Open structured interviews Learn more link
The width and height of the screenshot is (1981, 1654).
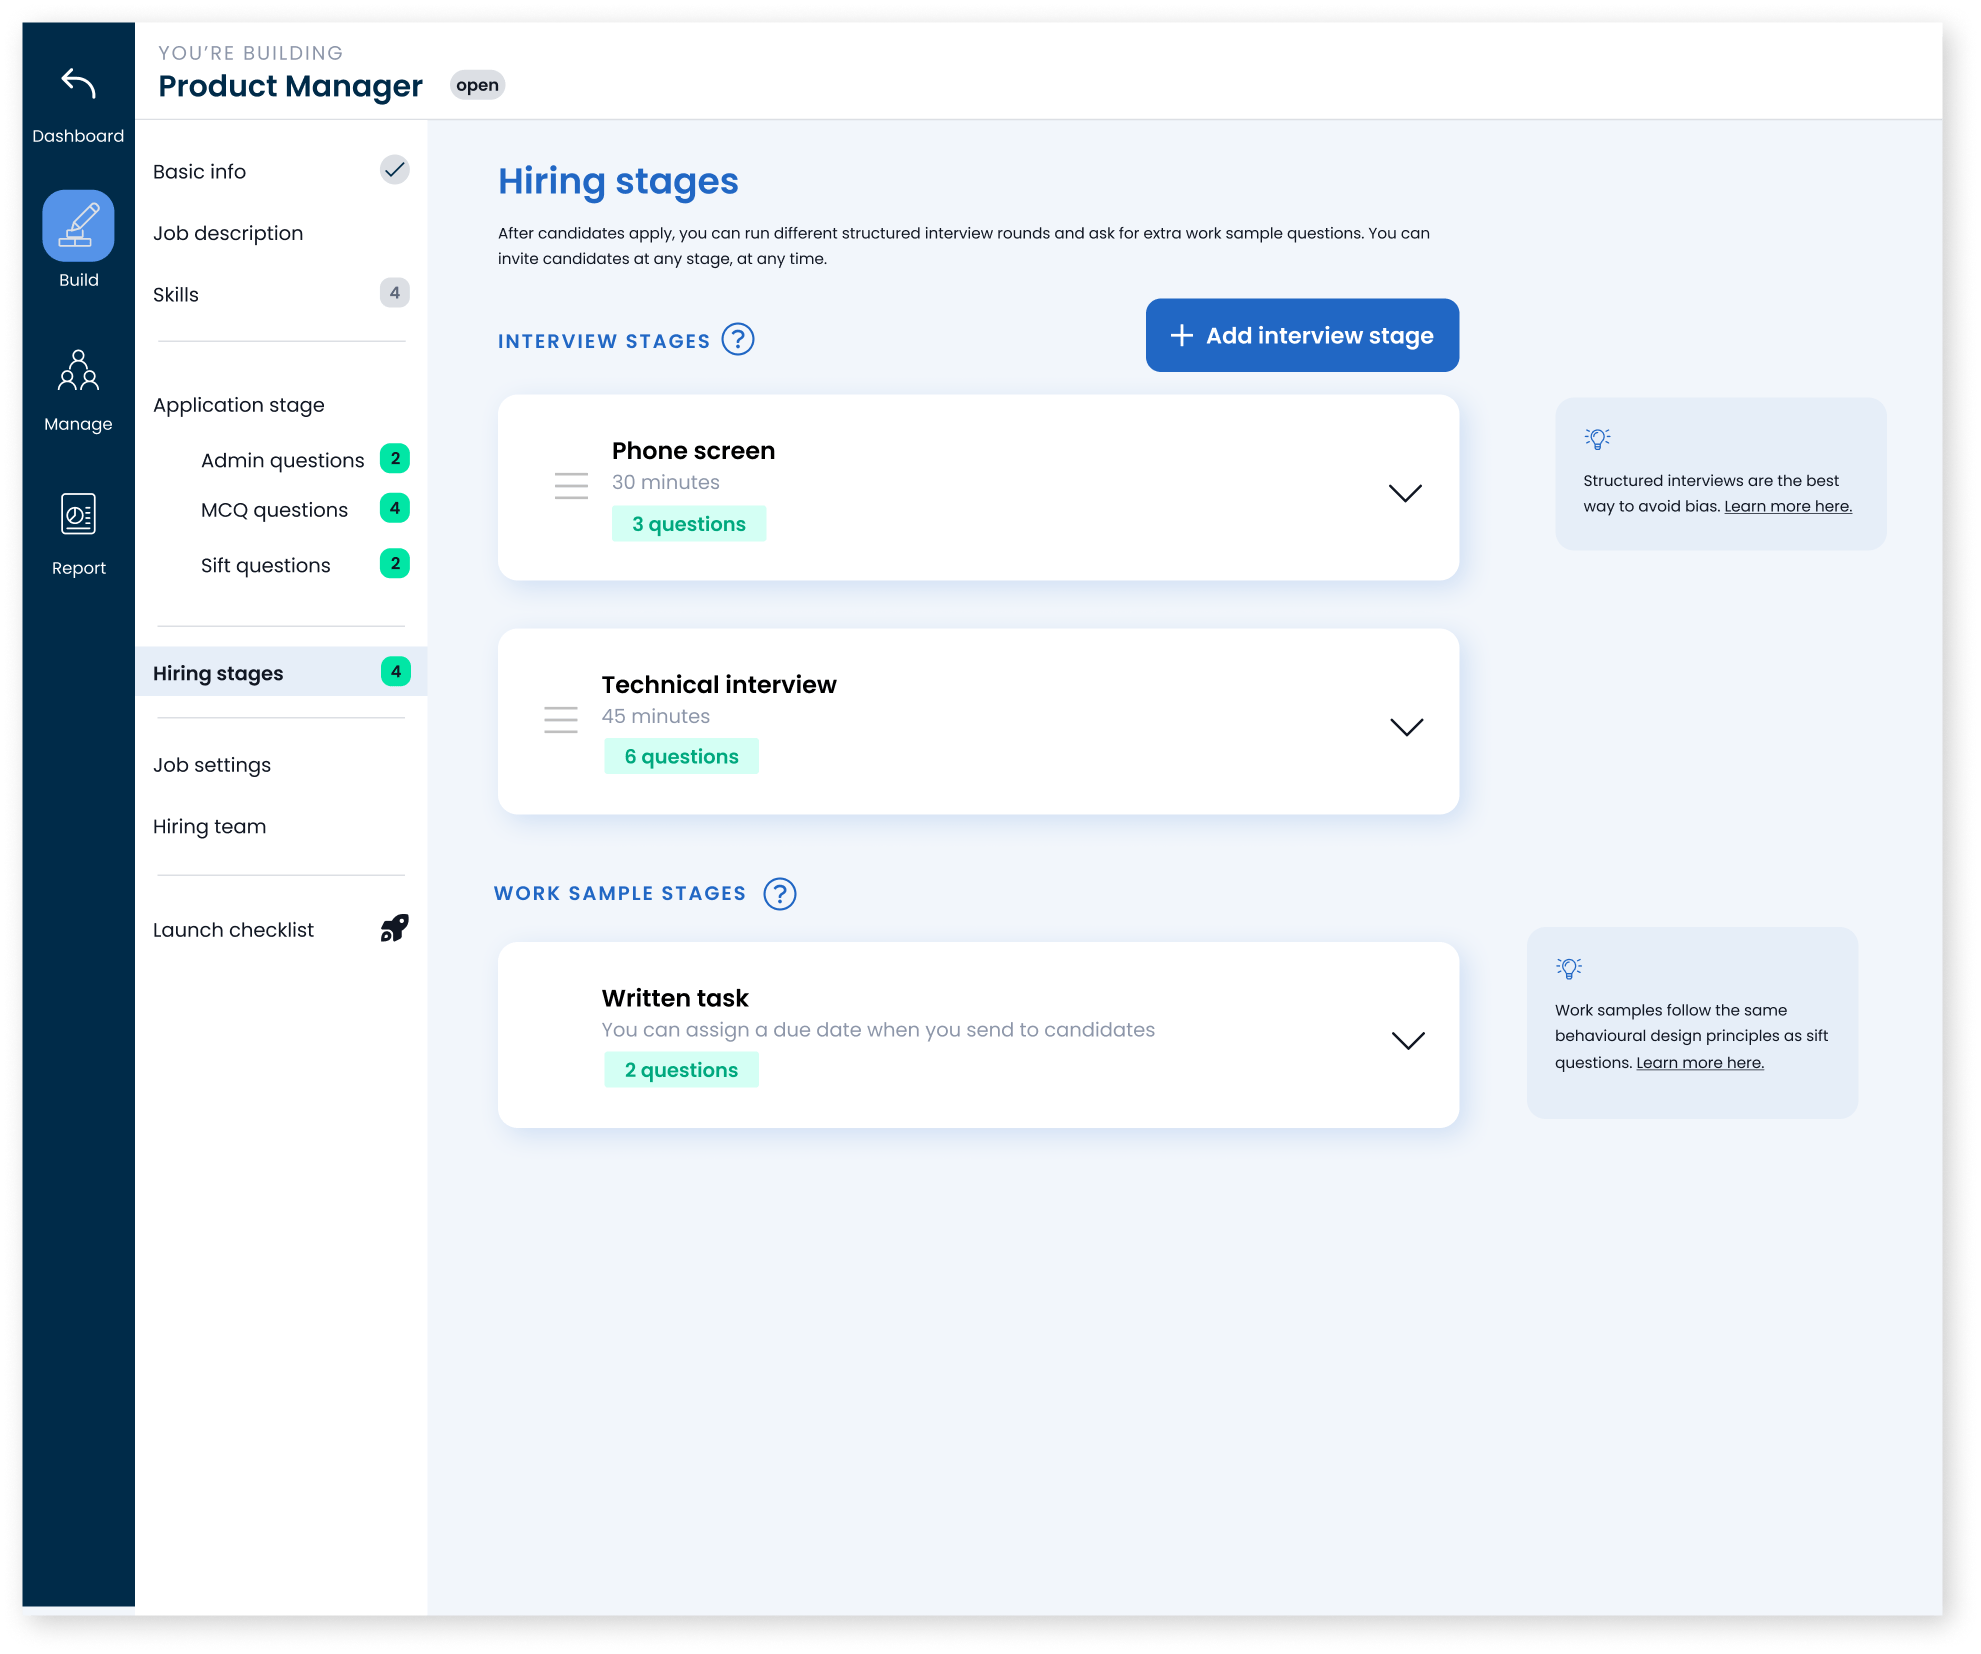[1787, 506]
